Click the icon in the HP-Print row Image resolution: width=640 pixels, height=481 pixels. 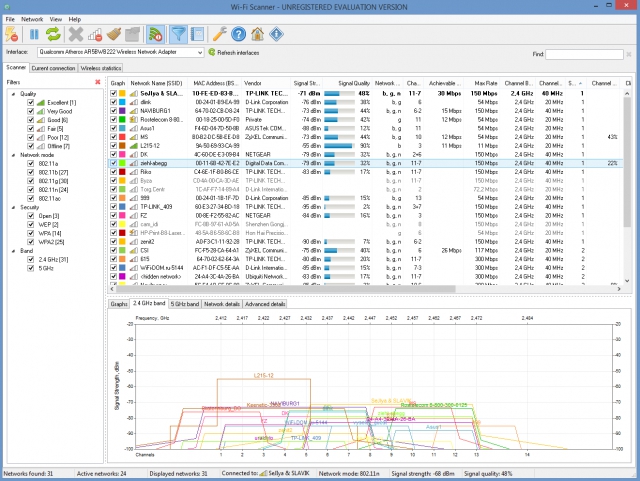pos(133,233)
